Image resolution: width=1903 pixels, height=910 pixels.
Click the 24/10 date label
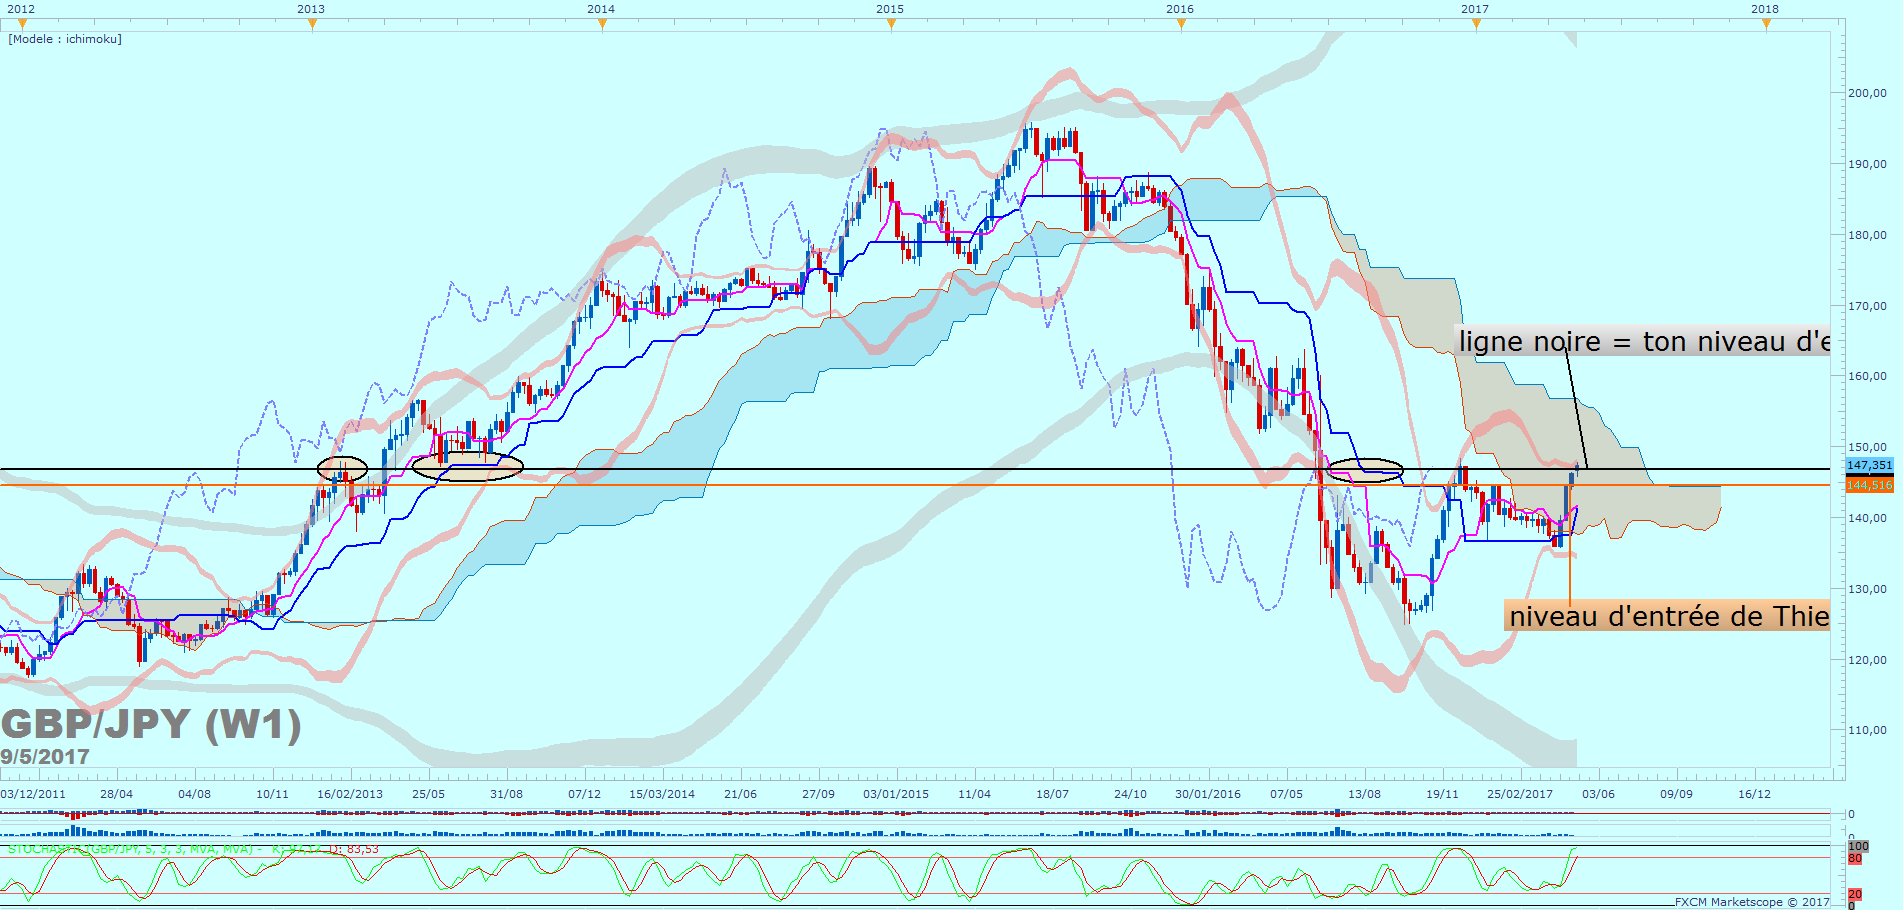[1130, 794]
